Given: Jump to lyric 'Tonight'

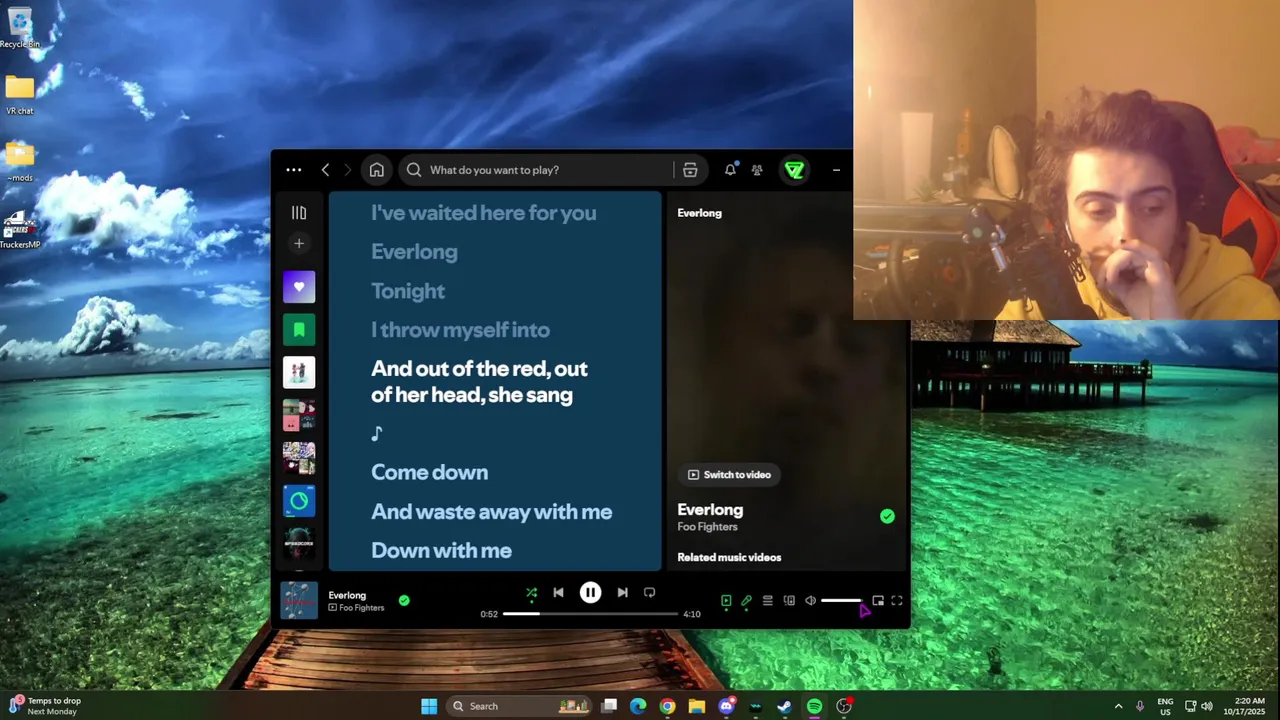Looking at the screenshot, I should coord(408,291).
